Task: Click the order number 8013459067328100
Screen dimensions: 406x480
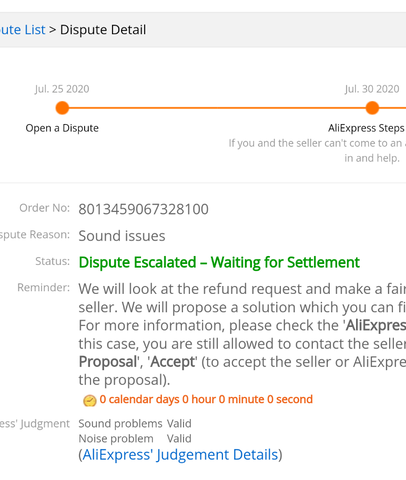Action: point(143,209)
